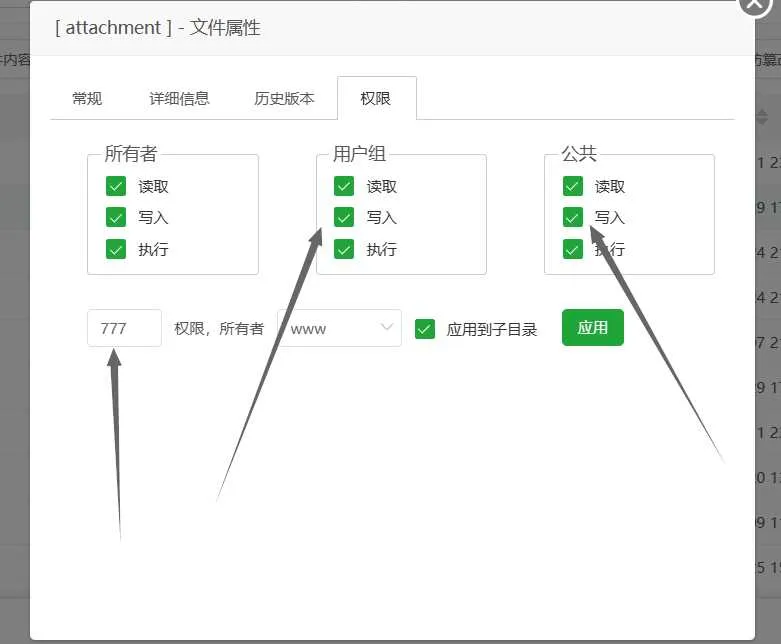
Task: Click the 777 permission input field
Action: tap(124, 328)
